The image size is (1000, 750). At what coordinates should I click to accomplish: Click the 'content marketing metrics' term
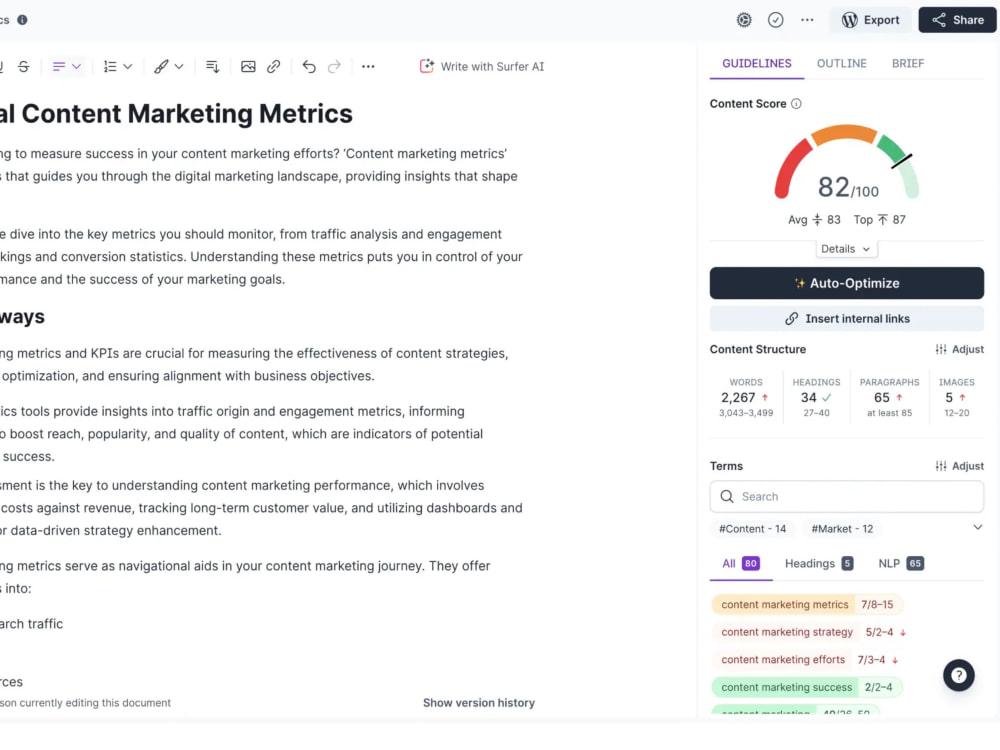coord(807,605)
